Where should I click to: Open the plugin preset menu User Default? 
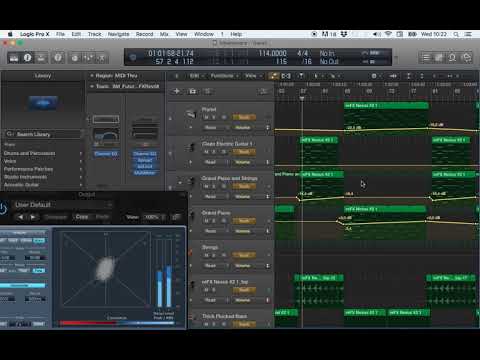coord(63,205)
